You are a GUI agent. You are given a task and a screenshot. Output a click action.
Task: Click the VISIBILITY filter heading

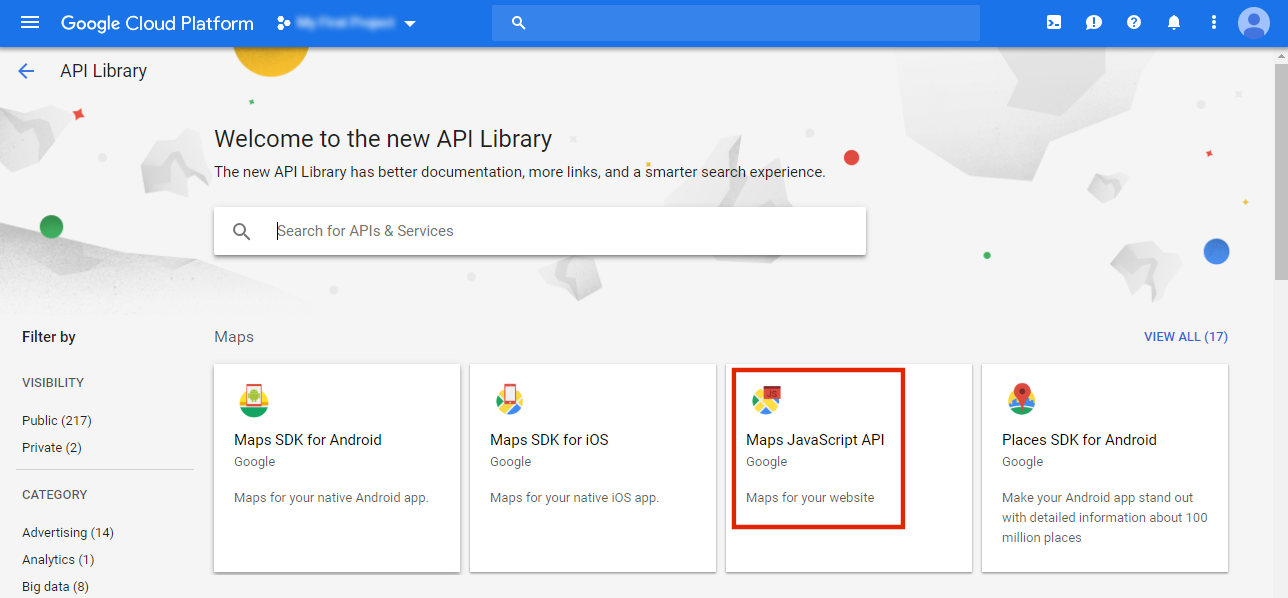(53, 383)
